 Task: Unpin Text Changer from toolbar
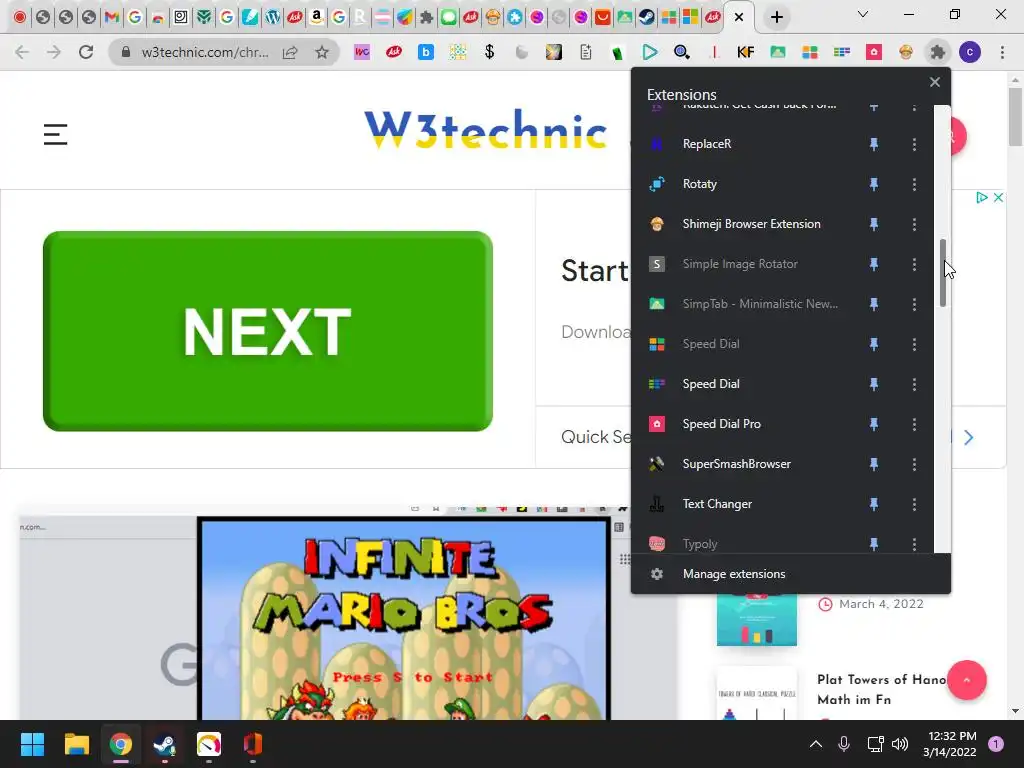click(874, 504)
